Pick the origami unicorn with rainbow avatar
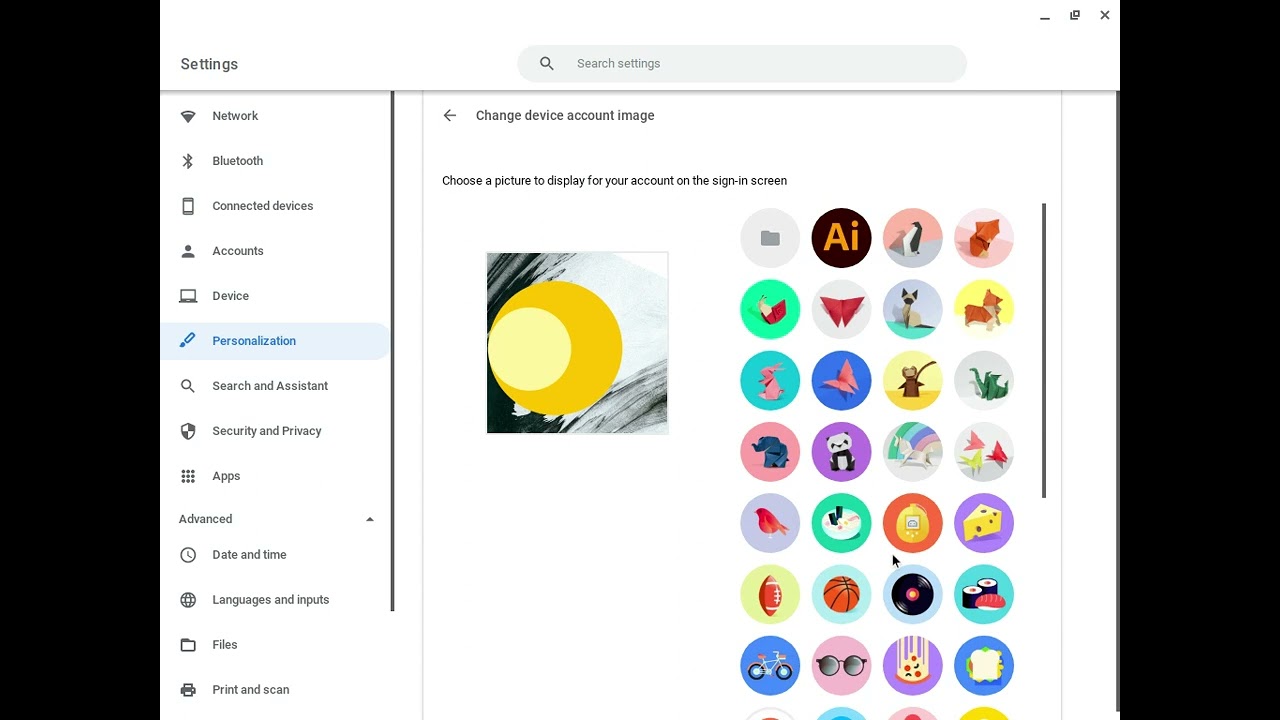 pos(912,452)
